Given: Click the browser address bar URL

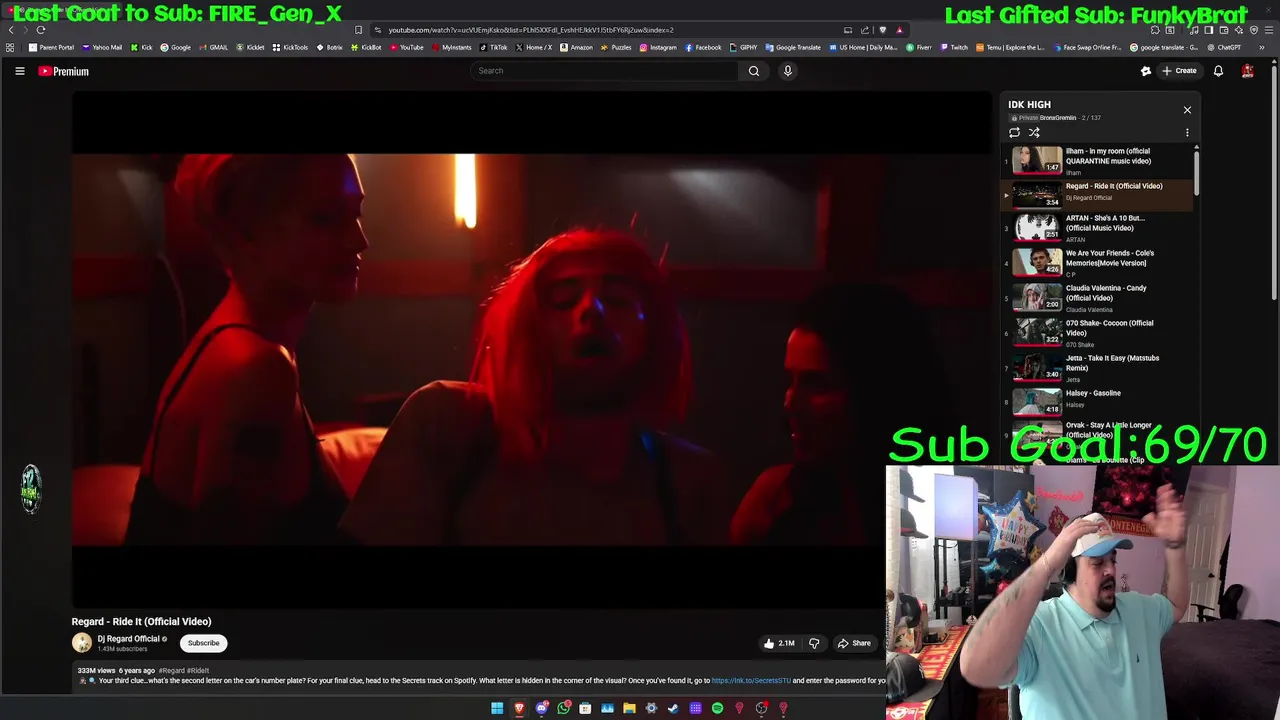Looking at the screenshot, I should point(531,30).
